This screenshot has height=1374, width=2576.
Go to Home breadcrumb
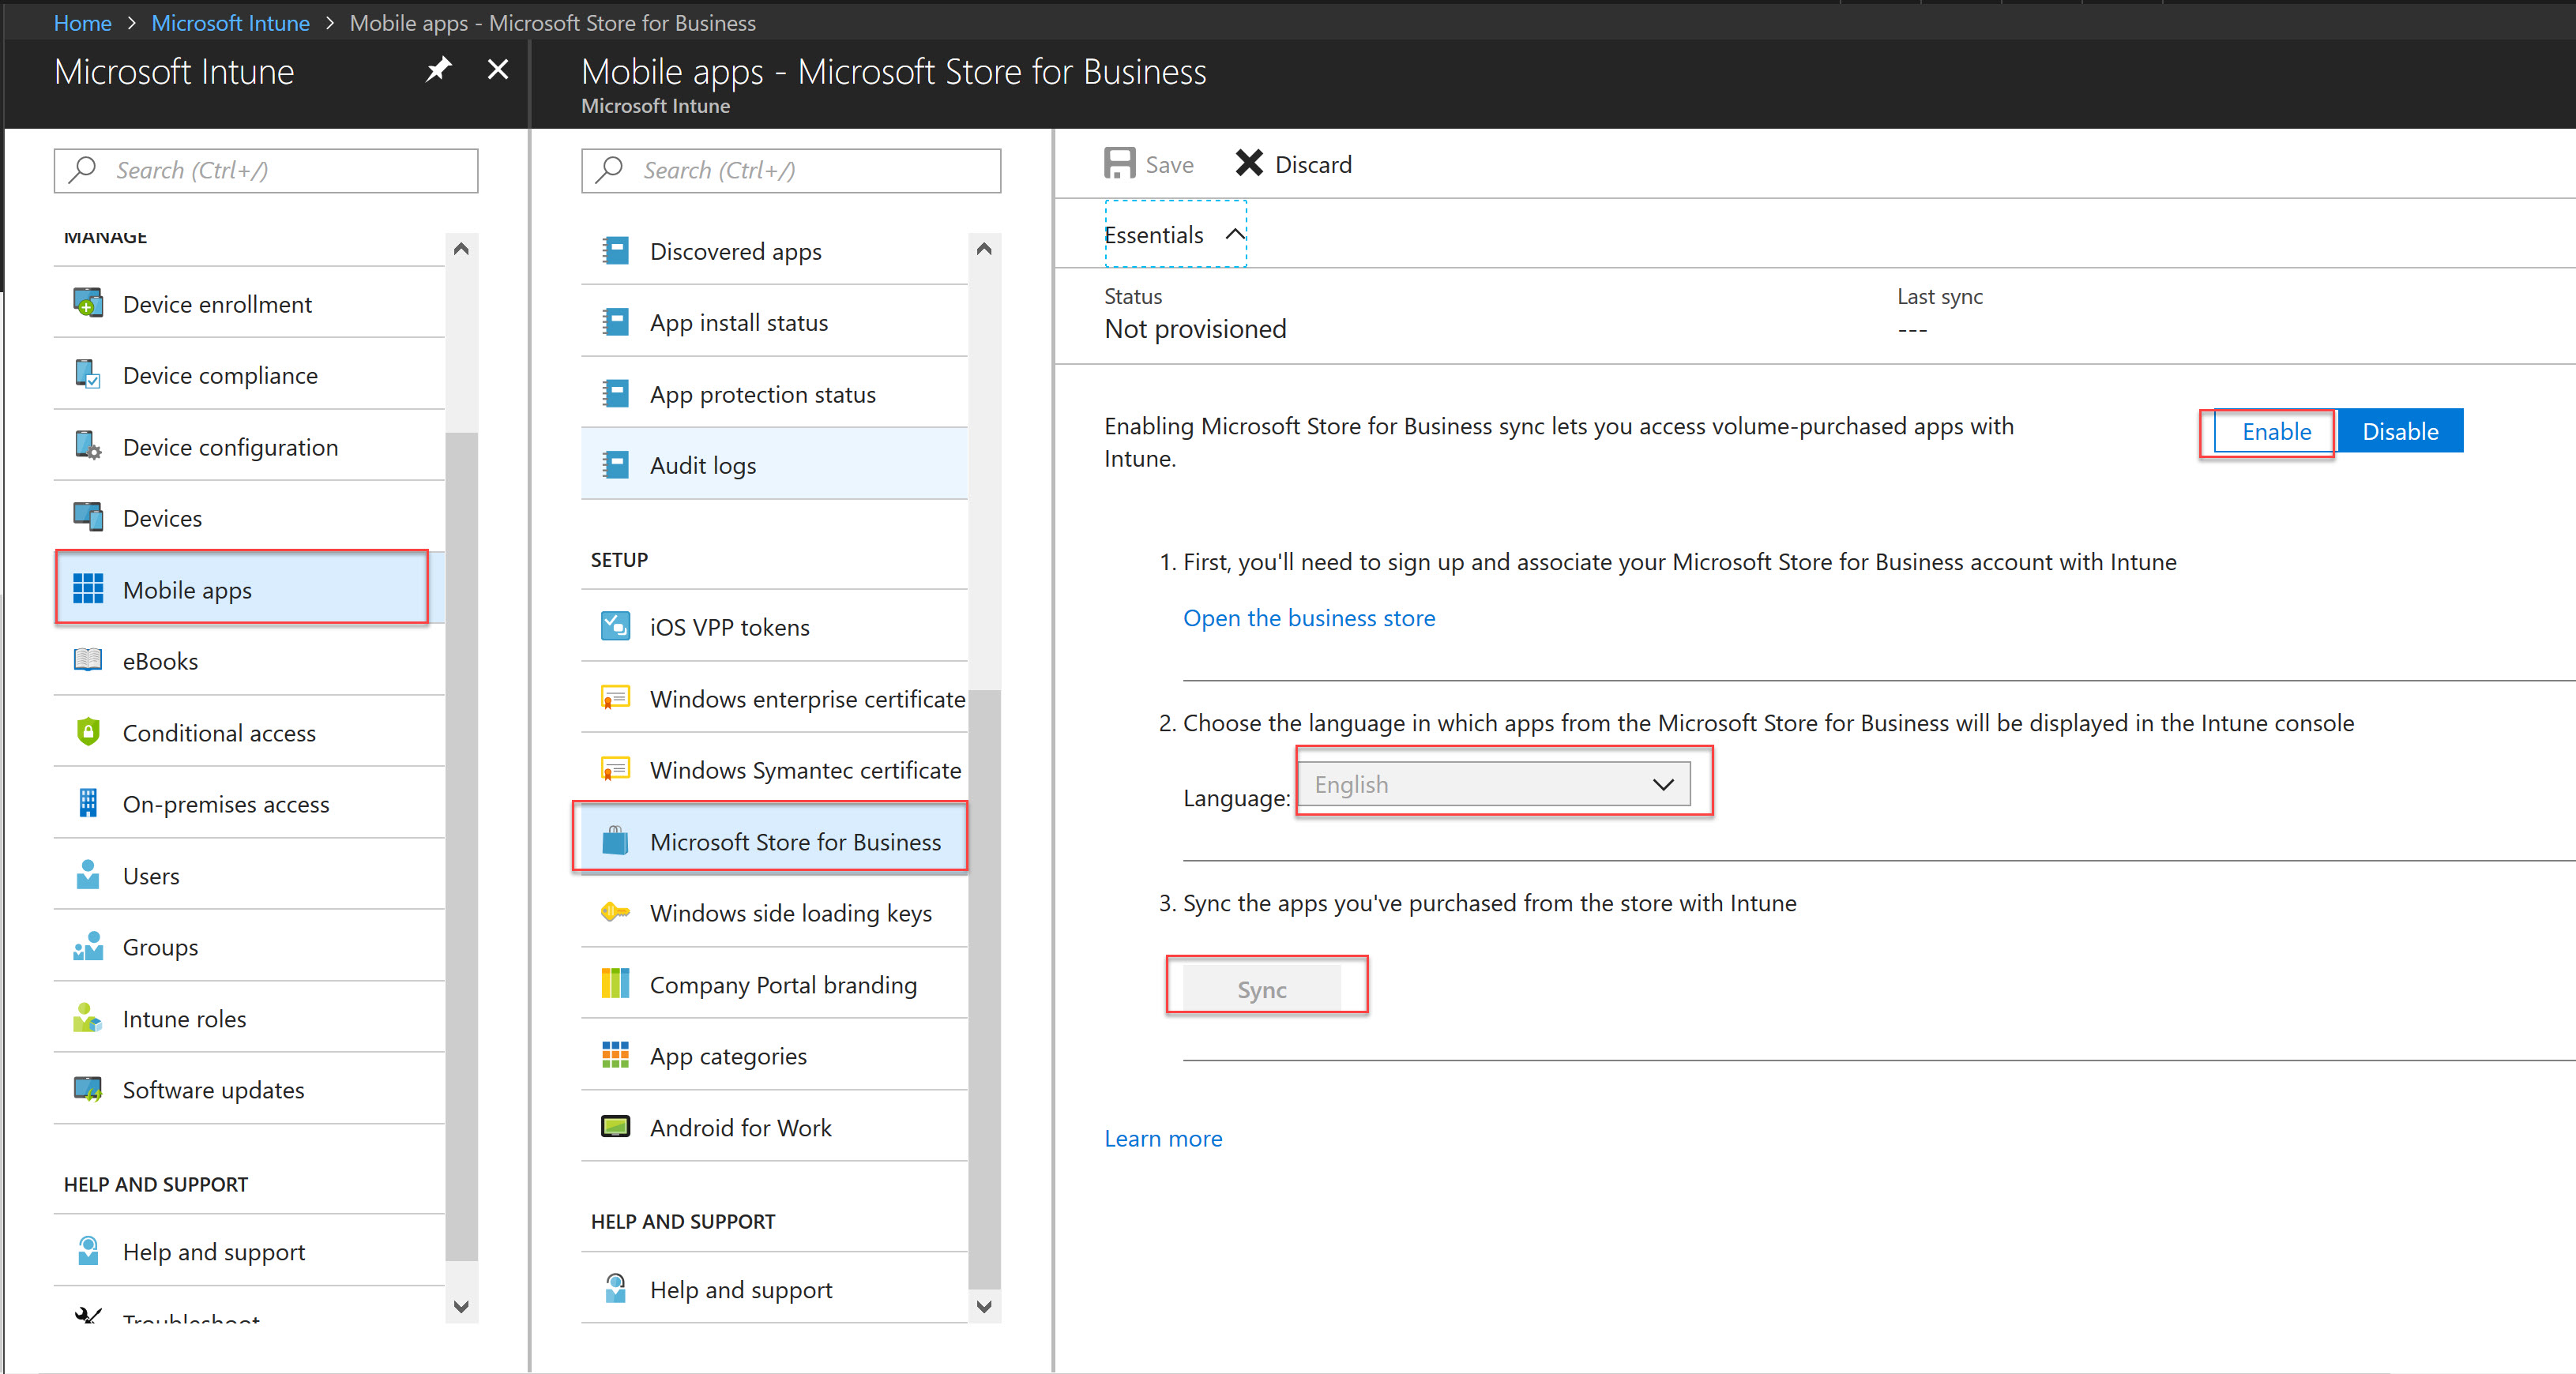[82, 22]
